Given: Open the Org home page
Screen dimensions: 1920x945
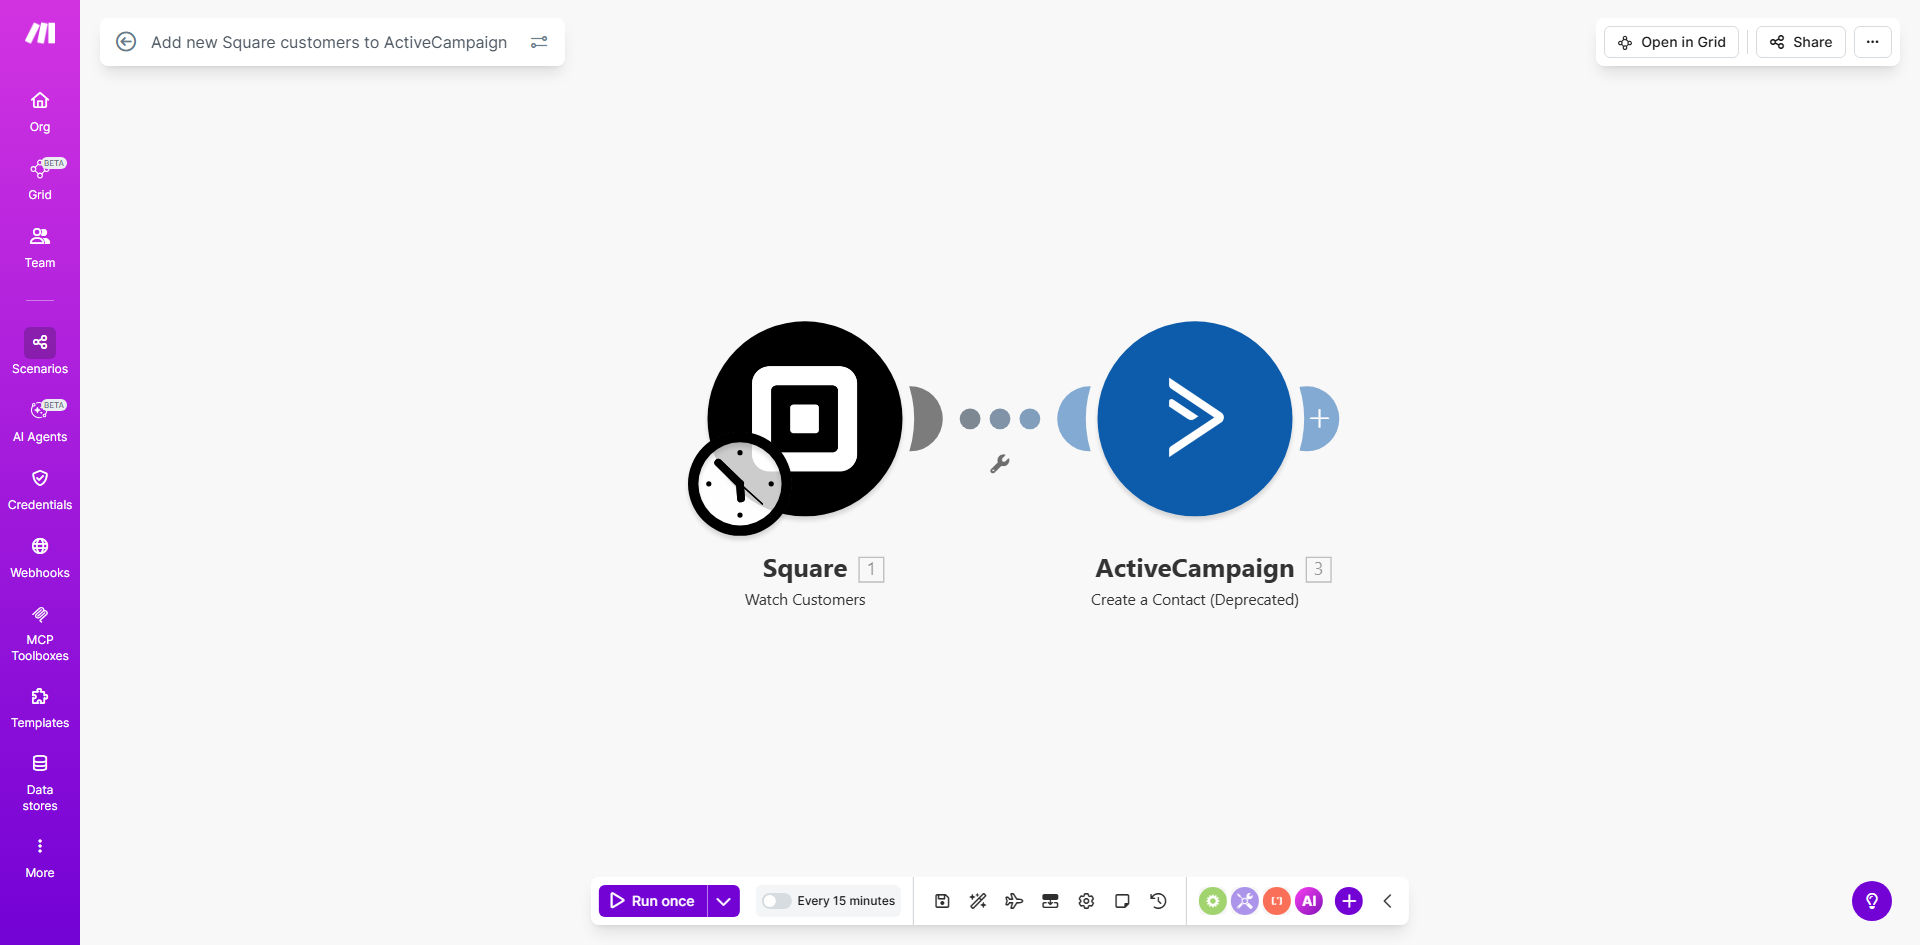Looking at the screenshot, I should pos(40,112).
